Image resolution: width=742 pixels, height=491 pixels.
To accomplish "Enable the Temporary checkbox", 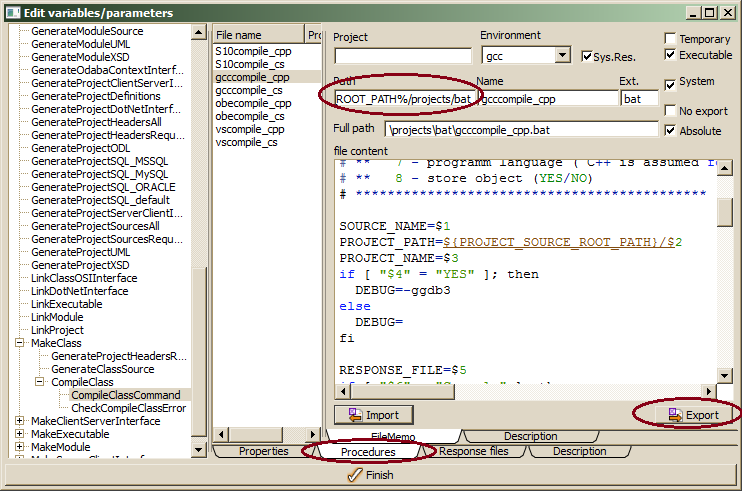I will (x=671, y=39).
